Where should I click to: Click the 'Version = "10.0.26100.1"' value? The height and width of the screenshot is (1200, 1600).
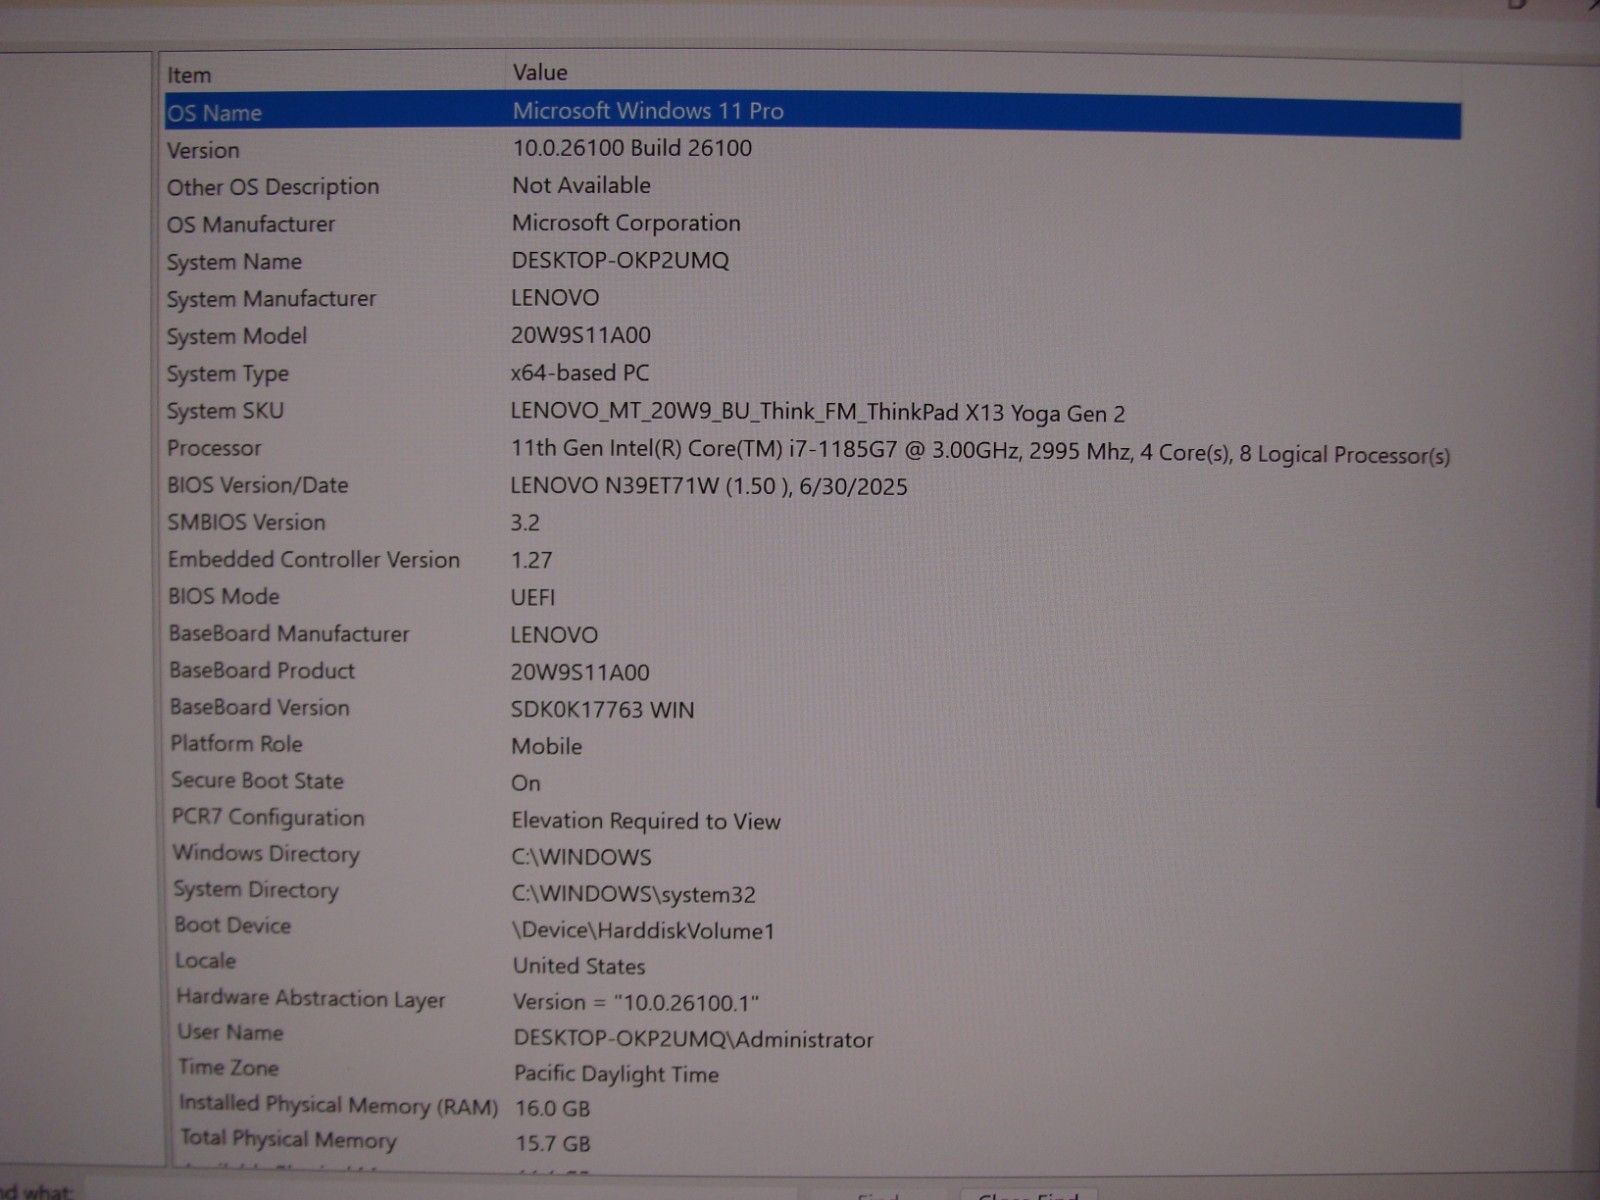[636, 1002]
